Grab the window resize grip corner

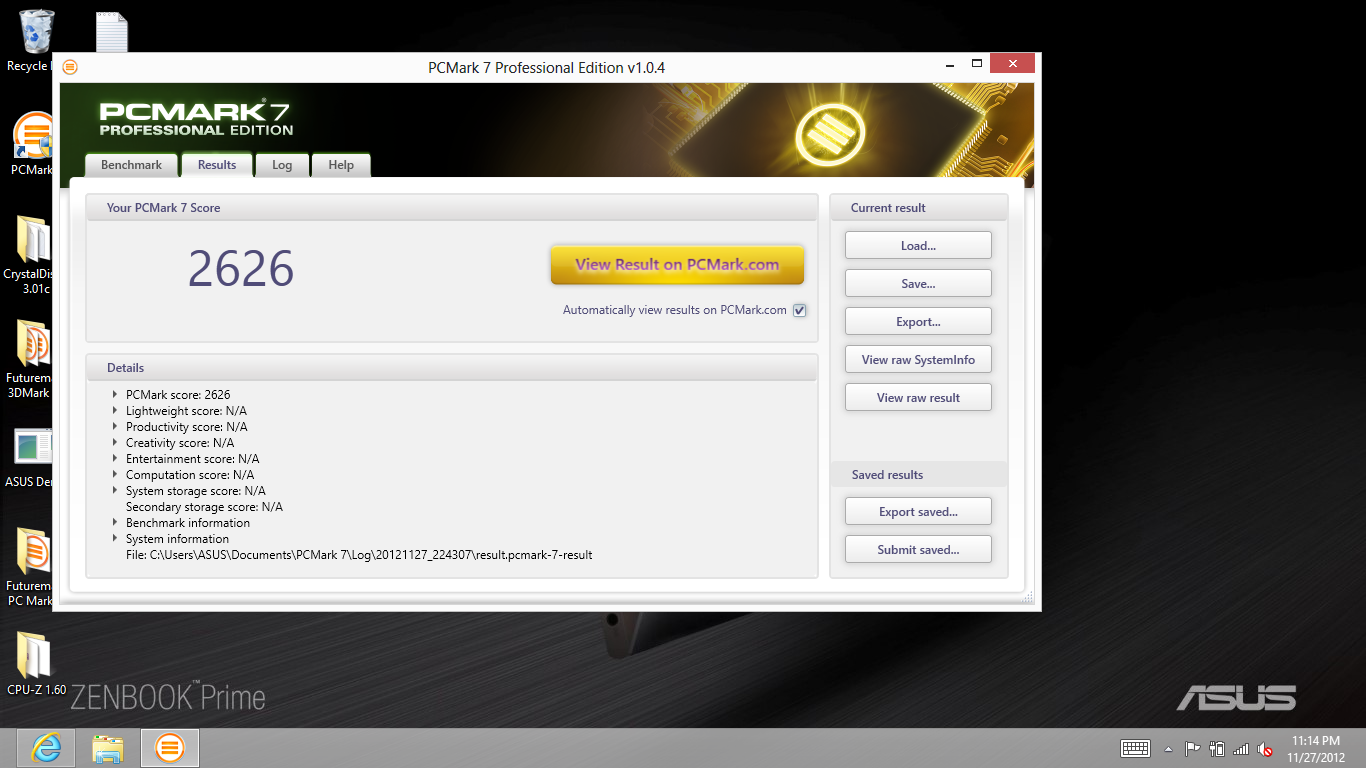click(1025, 596)
